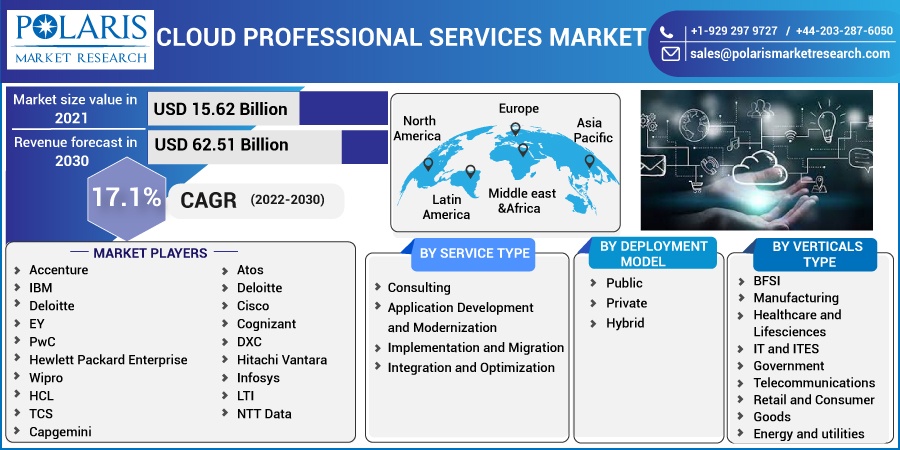
Task: Click the IT and ITES vertical
Action: click(x=786, y=349)
